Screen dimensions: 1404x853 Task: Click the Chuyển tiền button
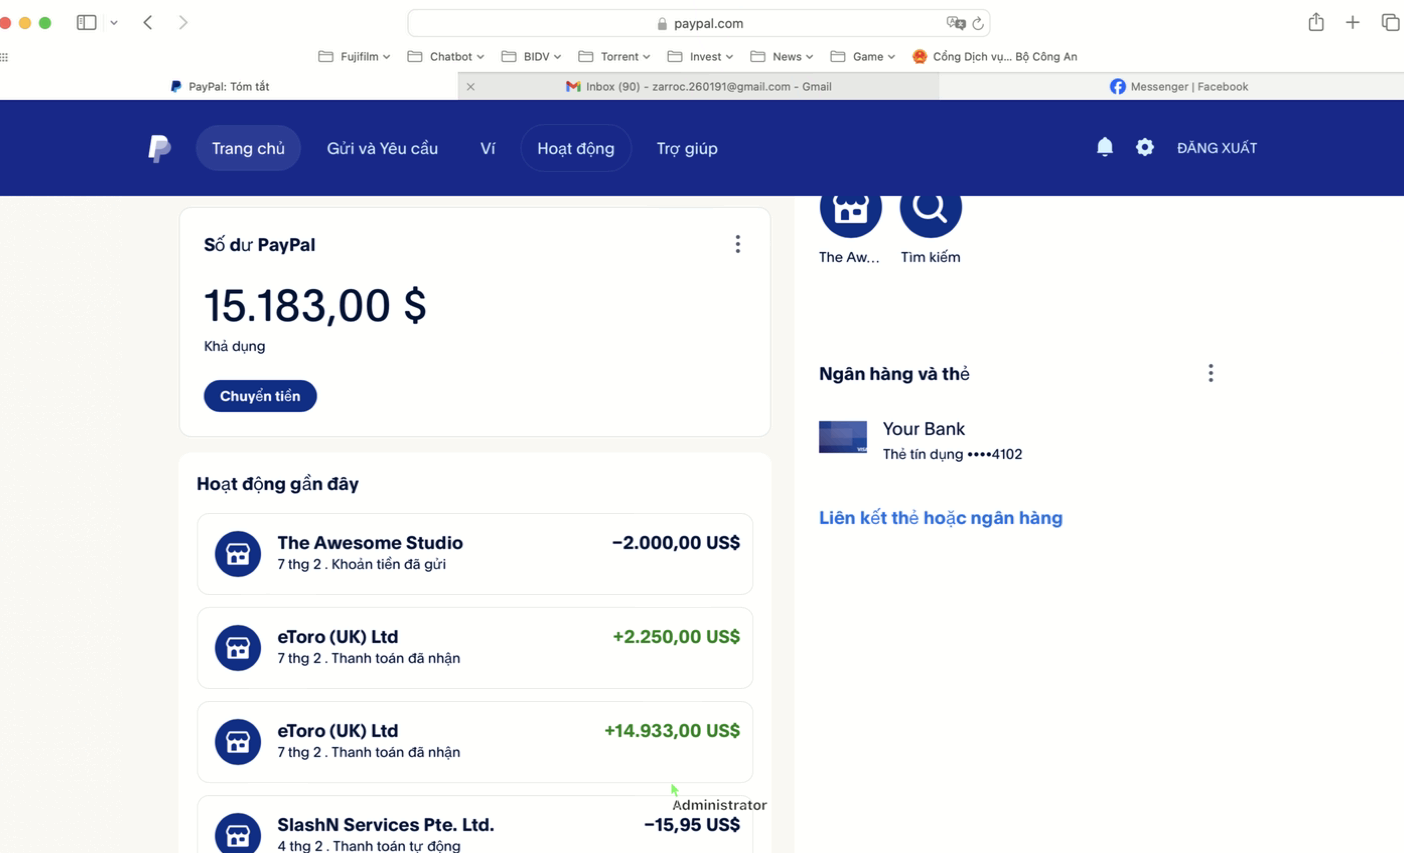(x=260, y=396)
